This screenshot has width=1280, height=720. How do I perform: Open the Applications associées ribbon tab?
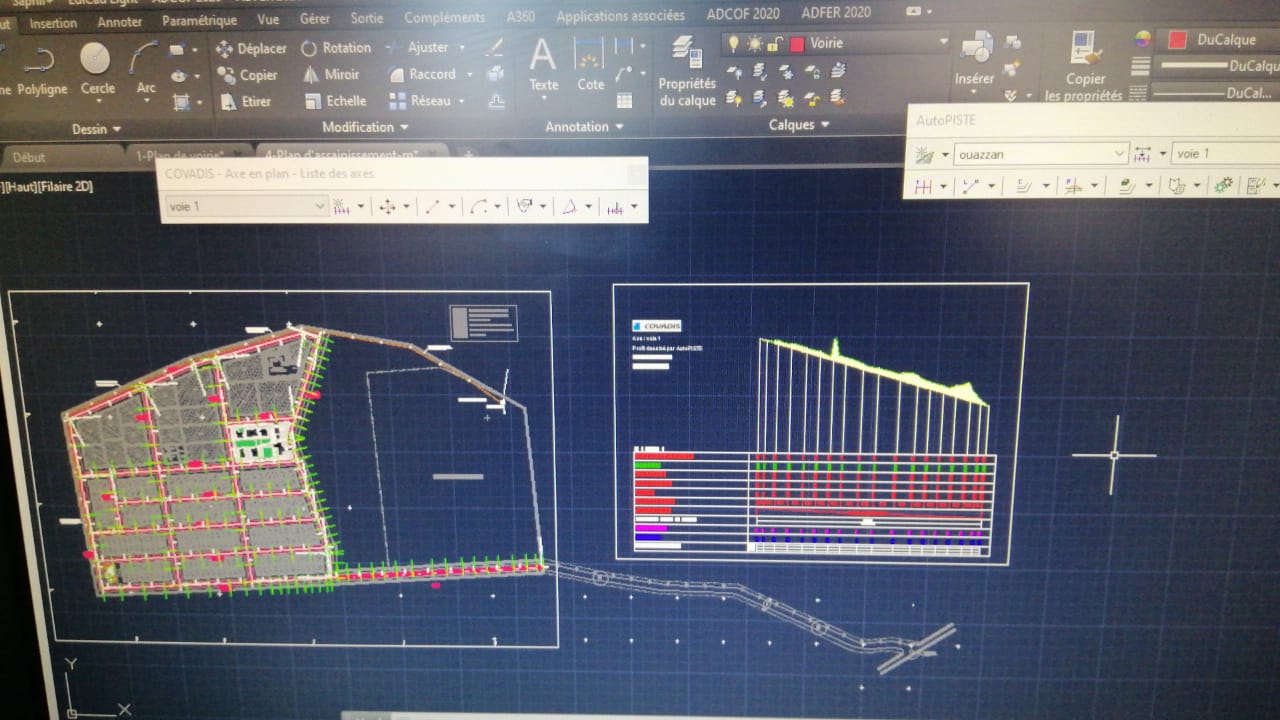[x=621, y=15]
